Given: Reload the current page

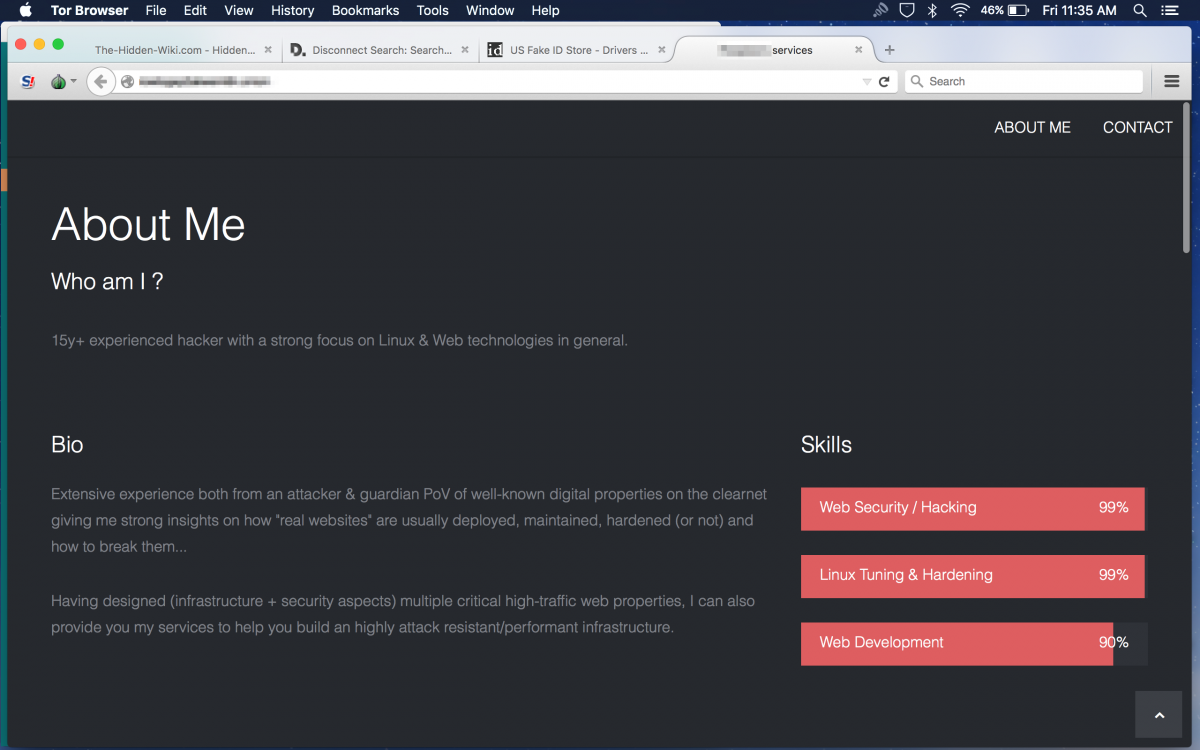Looking at the screenshot, I should [884, 82].
